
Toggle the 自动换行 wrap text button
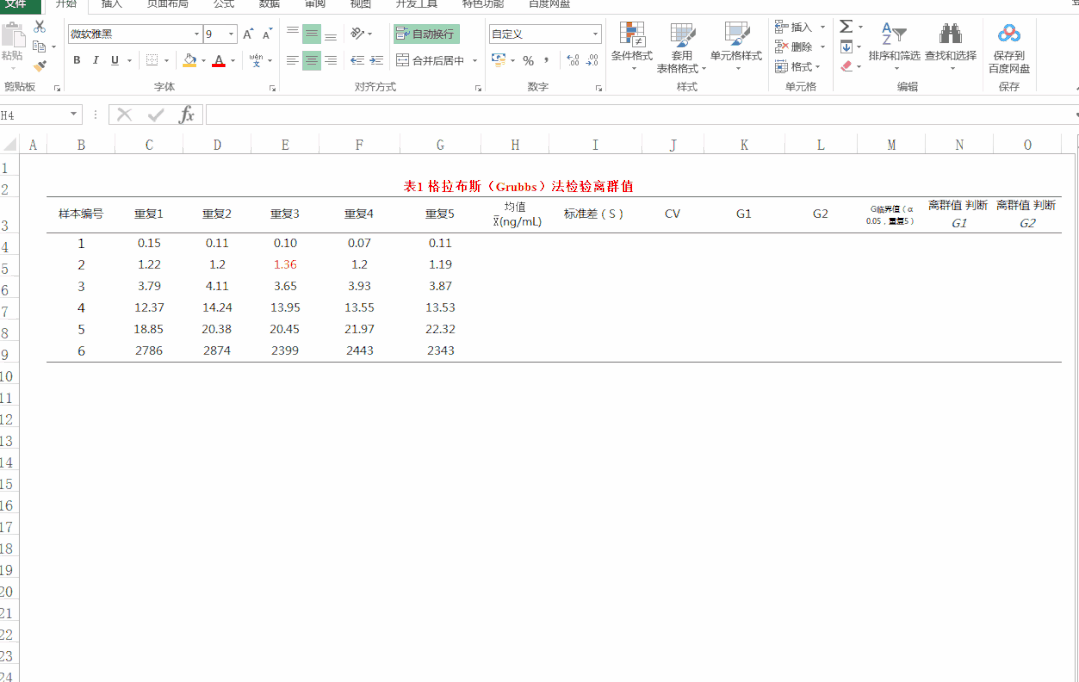click(x=426, y=34)
